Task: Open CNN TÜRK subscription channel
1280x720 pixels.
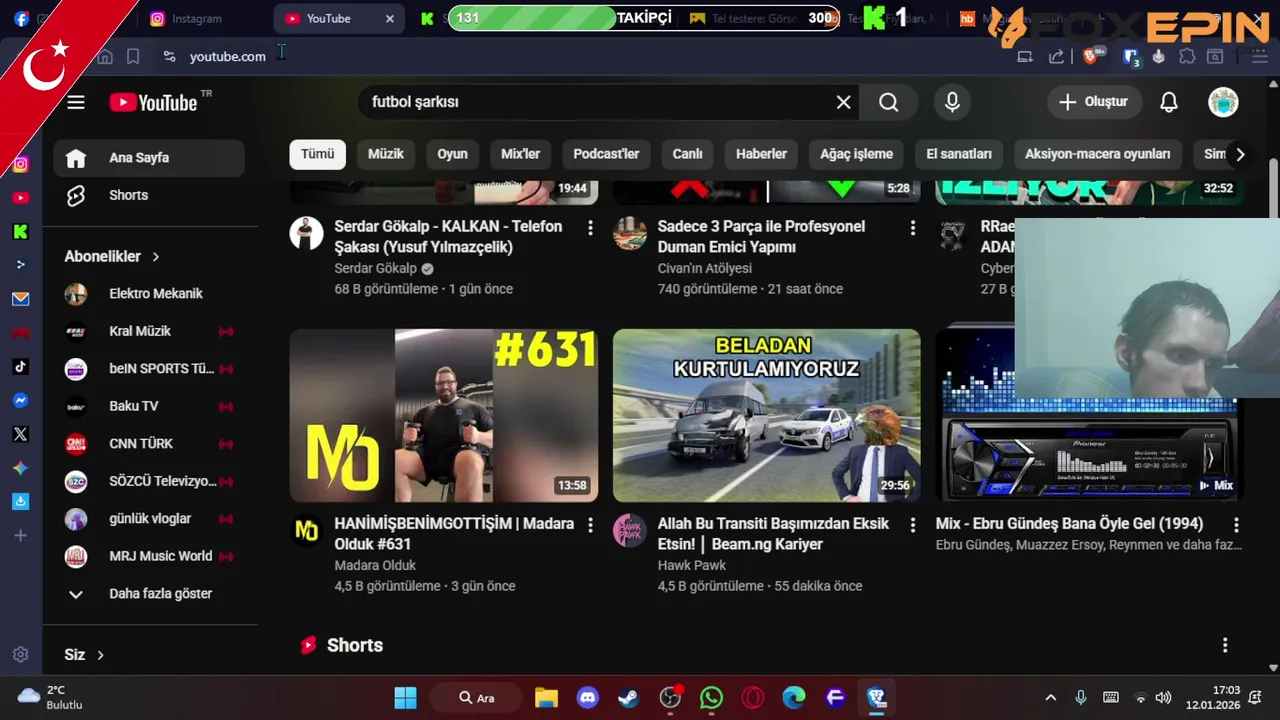Action: [149, 444]
